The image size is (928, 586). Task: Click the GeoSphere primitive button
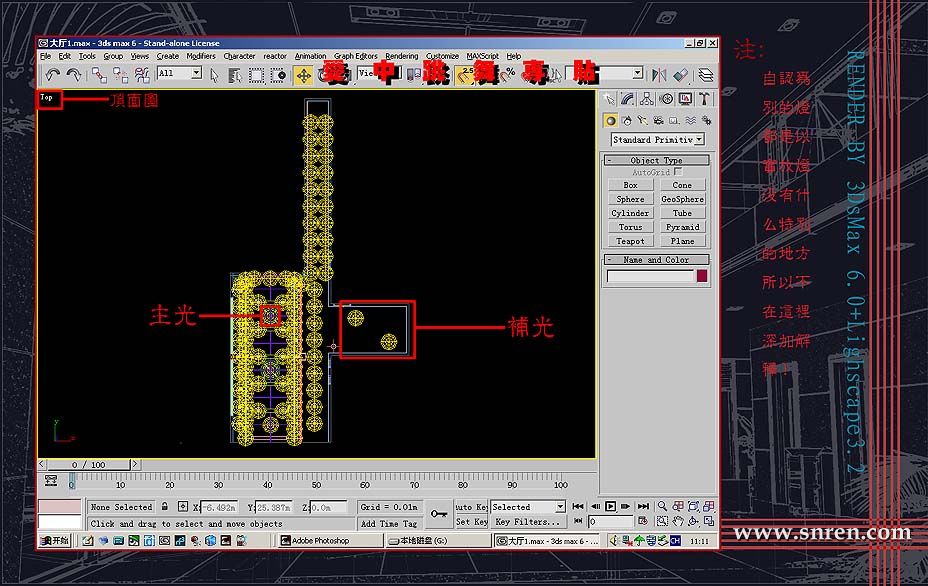click(x=682, y=199)
